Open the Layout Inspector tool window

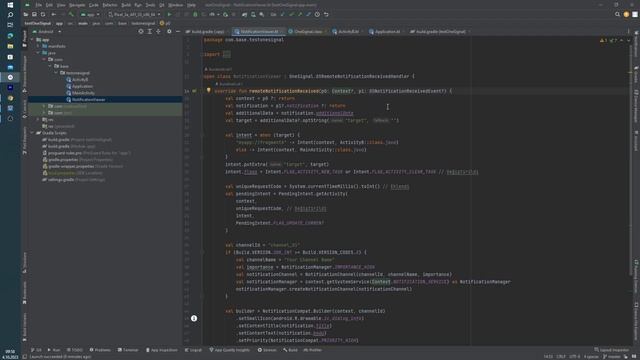tap(612, 350)
